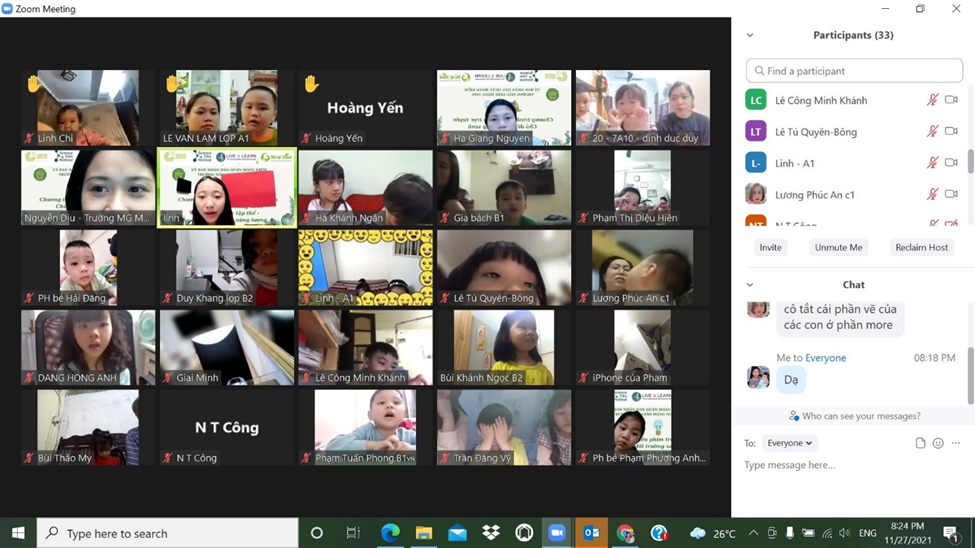
Task: Click Lê Công Minh Khánh's muted microphone icon
Action: (x=932, y=100)
